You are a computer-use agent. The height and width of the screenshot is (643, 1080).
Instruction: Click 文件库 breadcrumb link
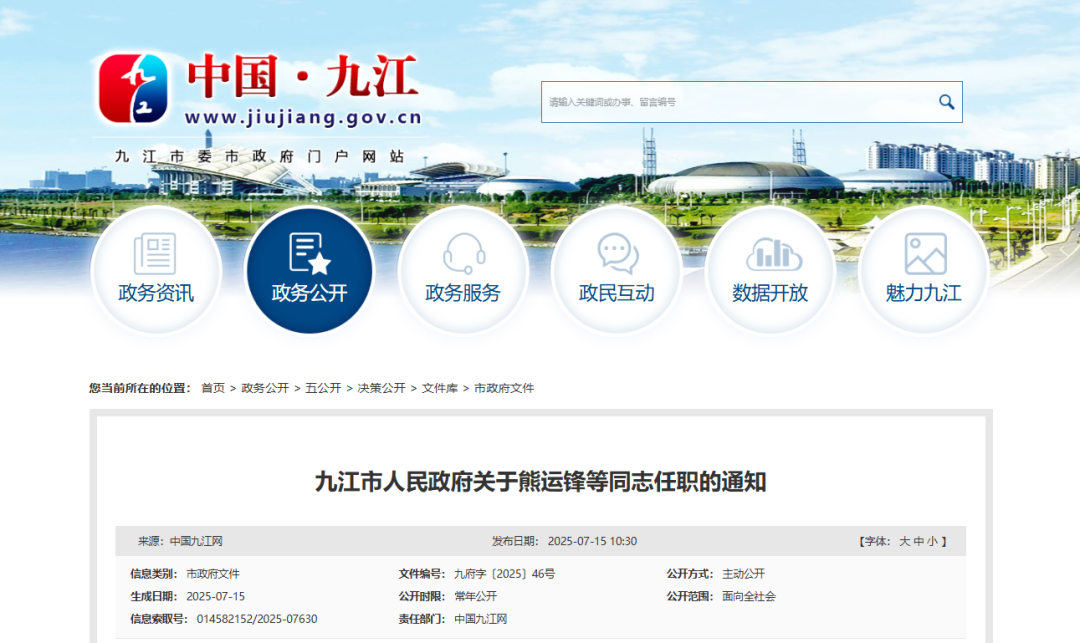439,388
